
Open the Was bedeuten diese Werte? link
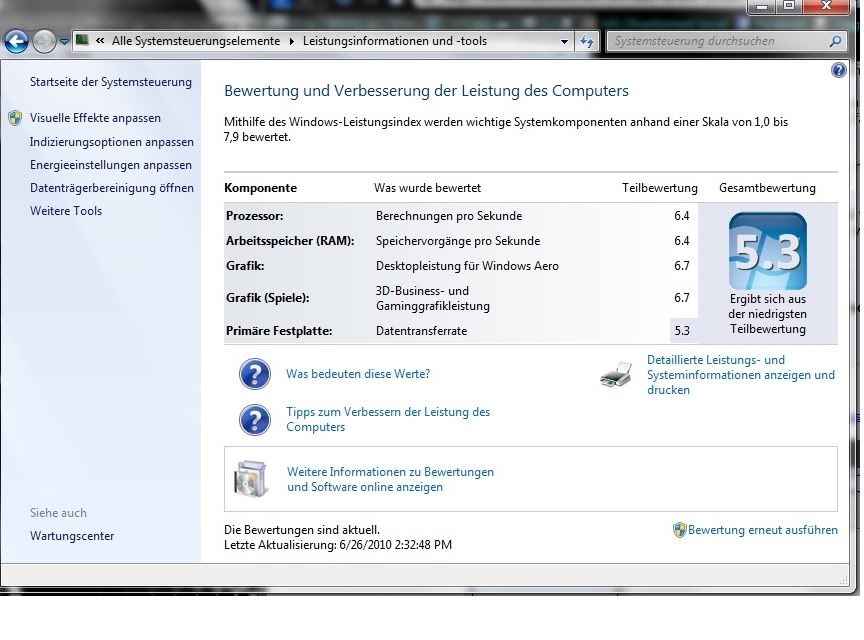(358, 374)
